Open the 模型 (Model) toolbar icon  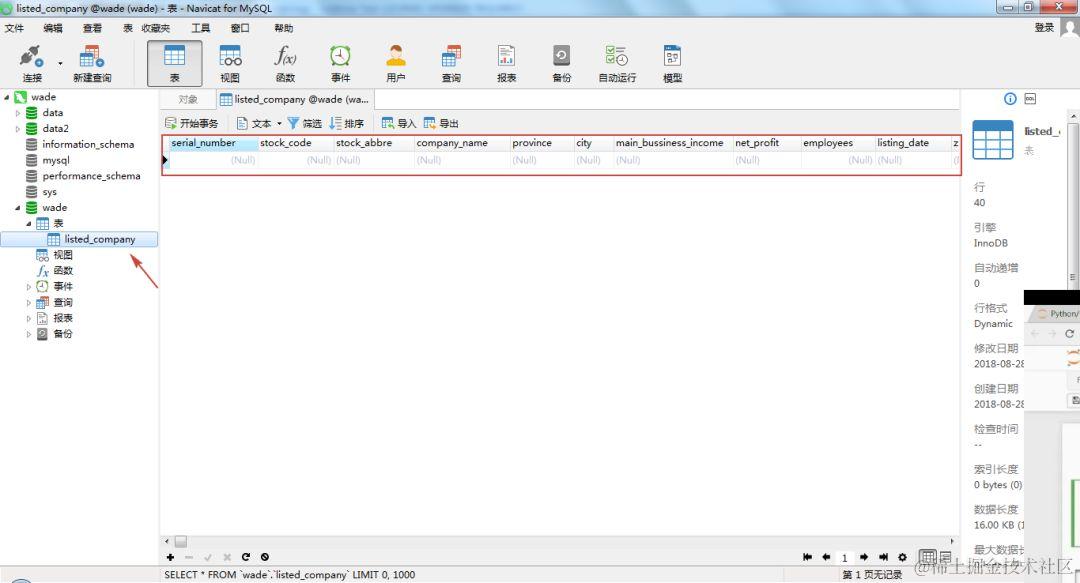[672, 63]
